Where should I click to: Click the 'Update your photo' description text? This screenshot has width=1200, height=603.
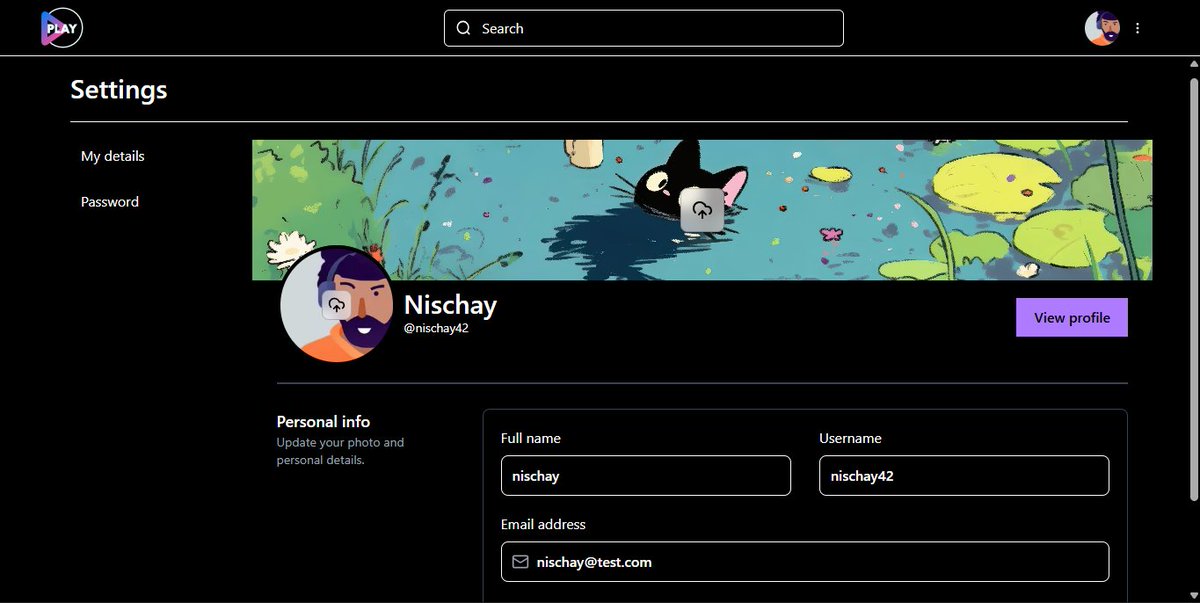[x=340, y=451]
